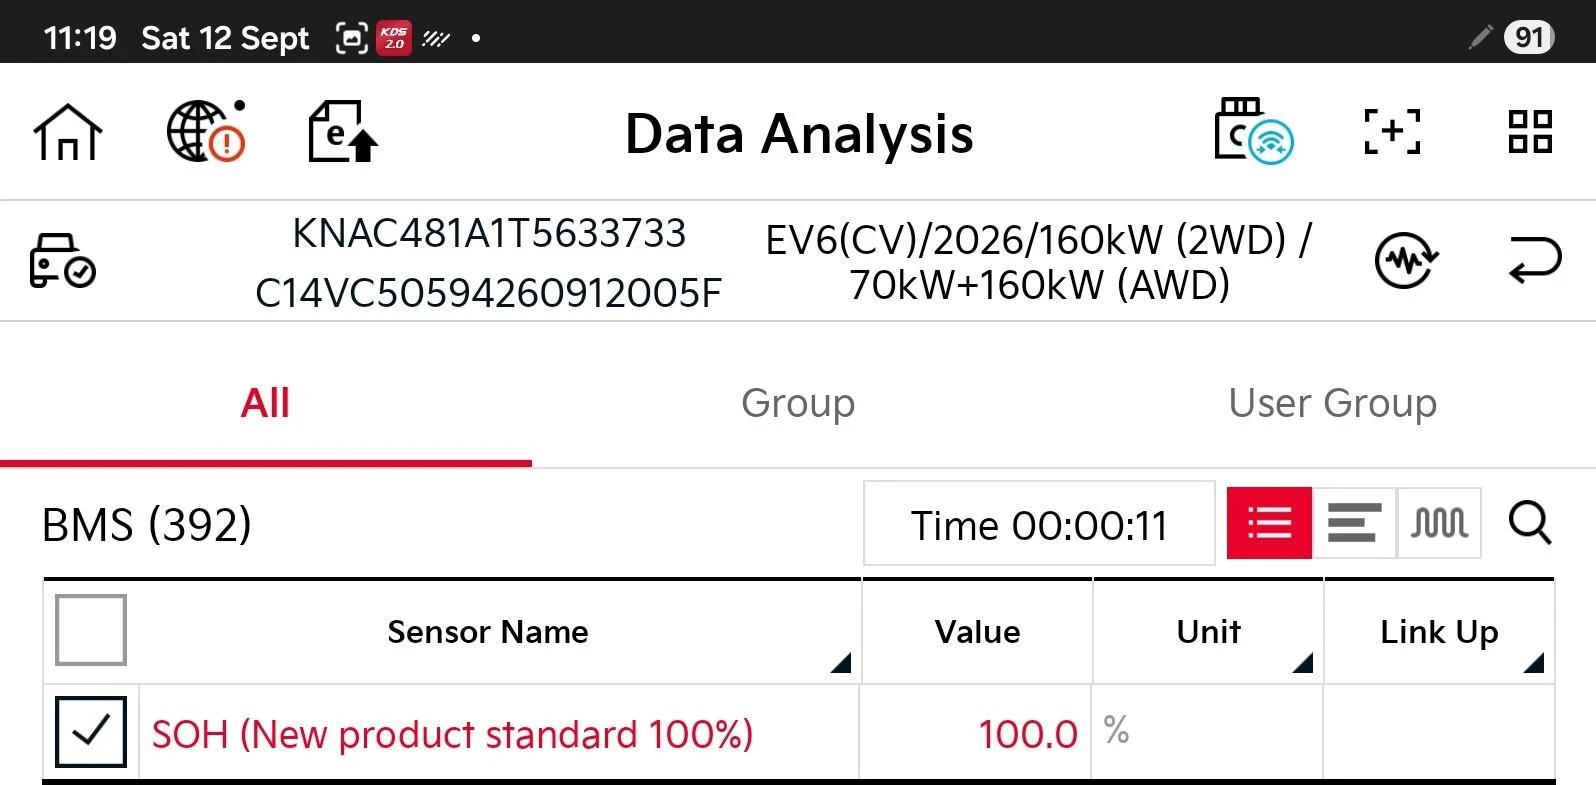Switch to red list view
The height and width of the screenshot is (785, 1596).
pos(1269,523)
